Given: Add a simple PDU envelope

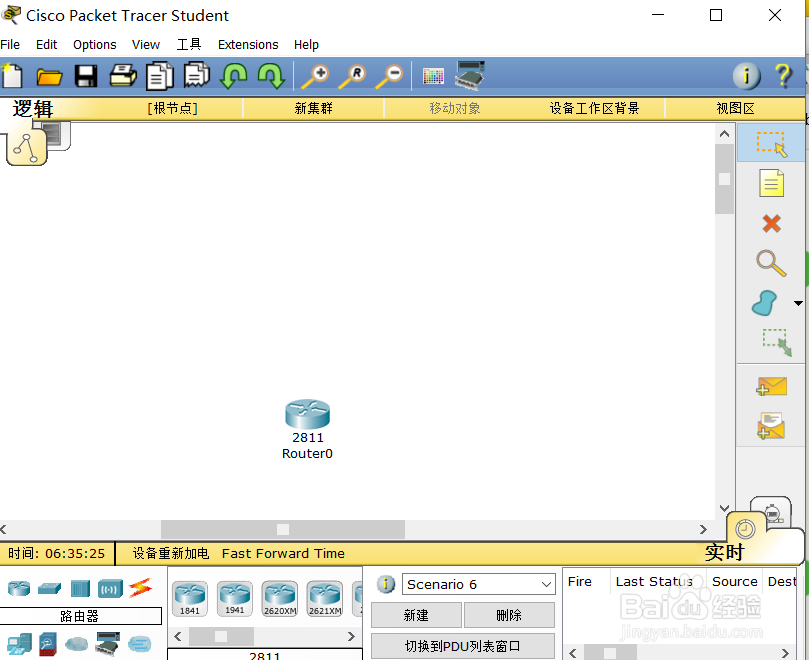Looking at the screenshot, I should click(771, 386).
